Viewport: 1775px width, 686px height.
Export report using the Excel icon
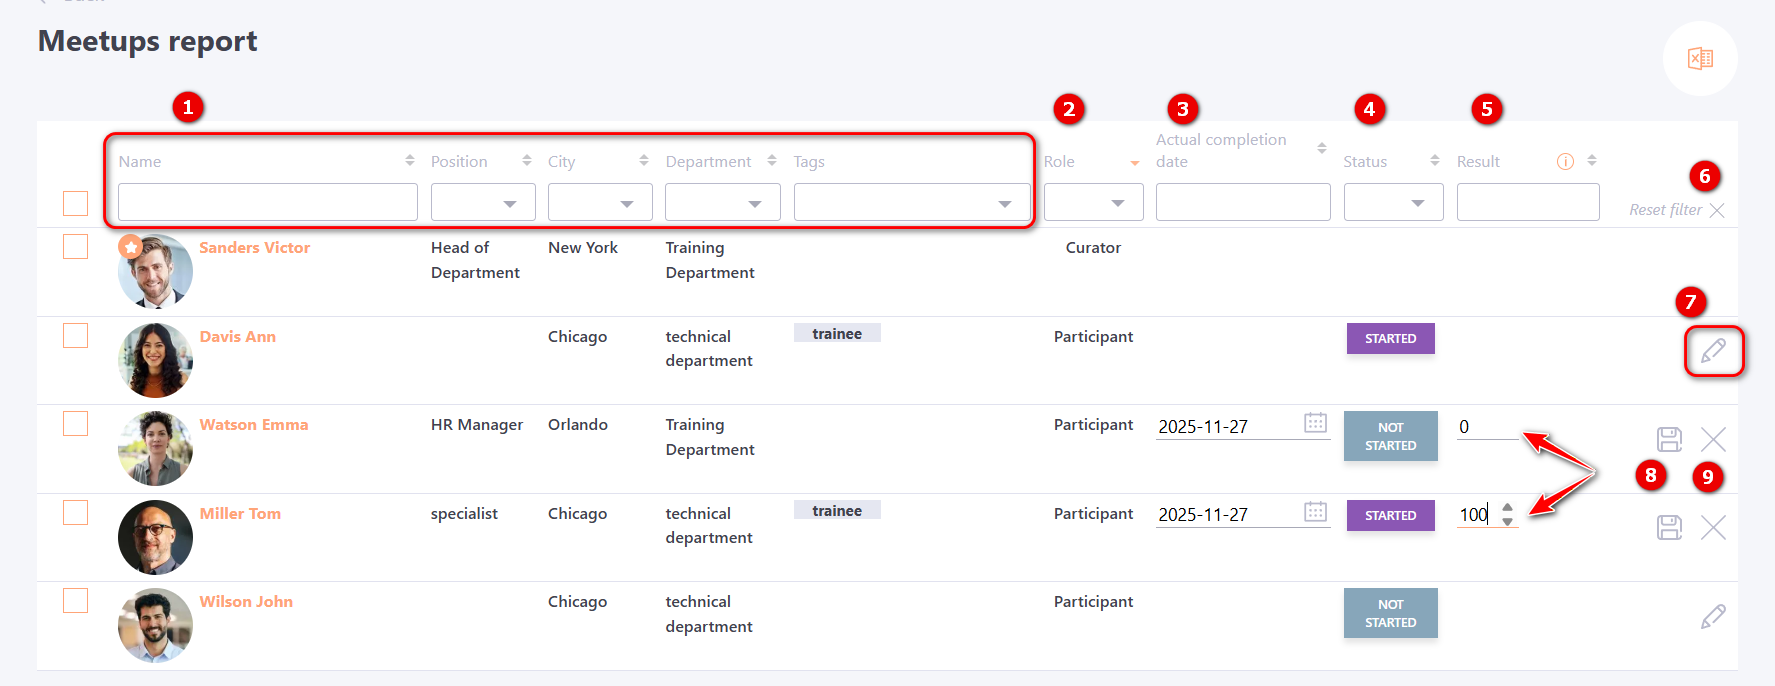click(x=1700, y=59)
